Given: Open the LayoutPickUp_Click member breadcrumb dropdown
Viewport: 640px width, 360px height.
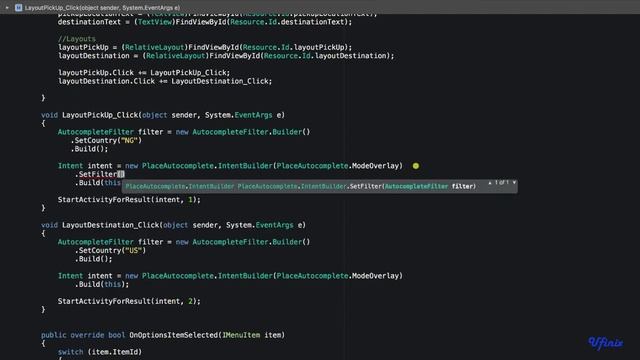Looking at the screenshot, I should 102,7.
